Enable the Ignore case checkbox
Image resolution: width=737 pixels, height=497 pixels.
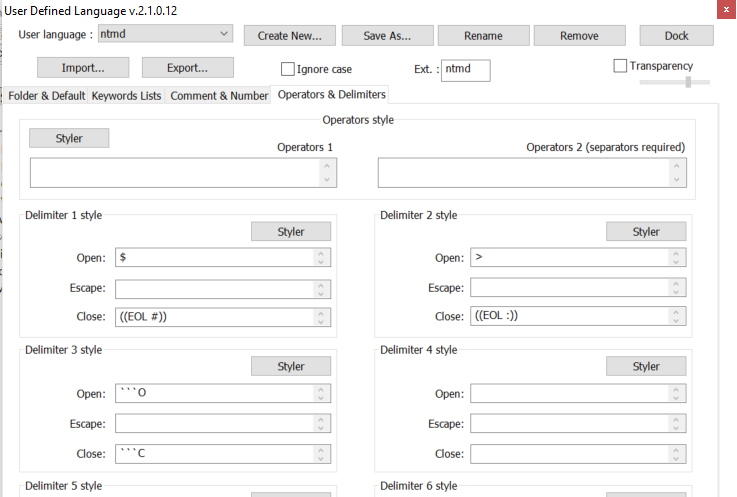click(x=288, y=70)
